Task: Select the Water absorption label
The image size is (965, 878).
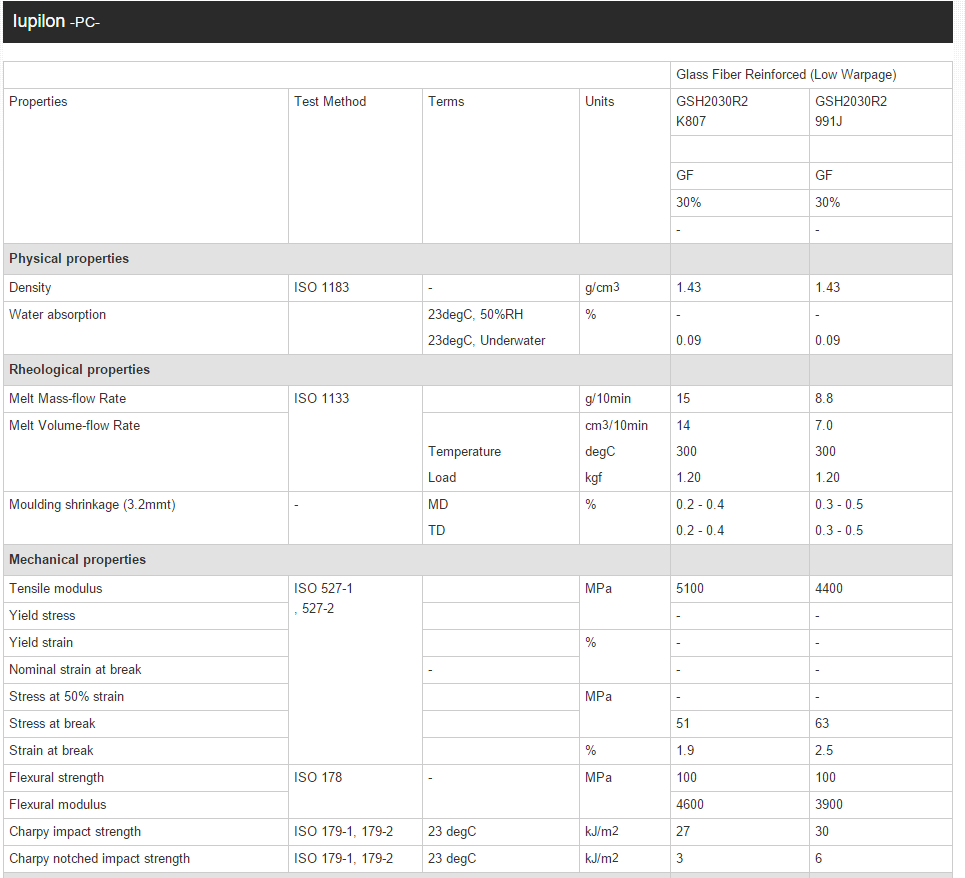Action: tap(57, 314)
